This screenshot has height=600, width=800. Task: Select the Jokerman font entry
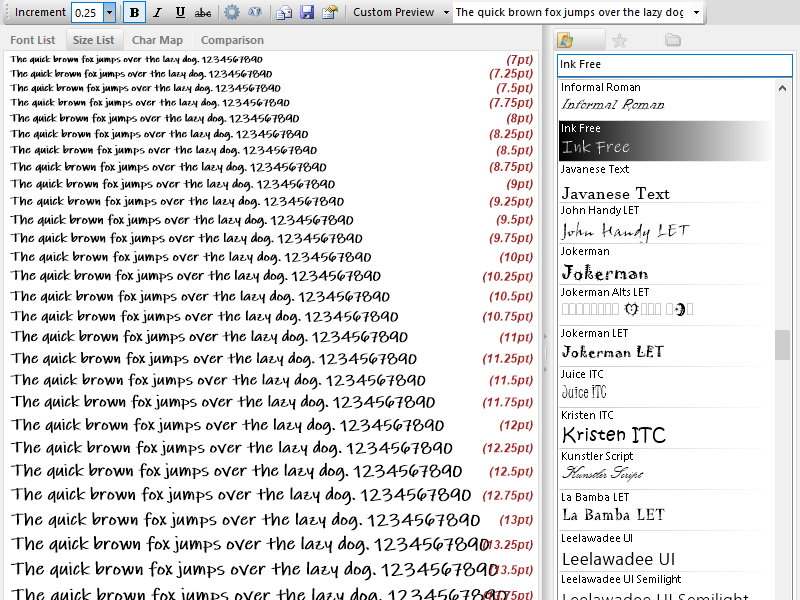[x=666, y=264]
